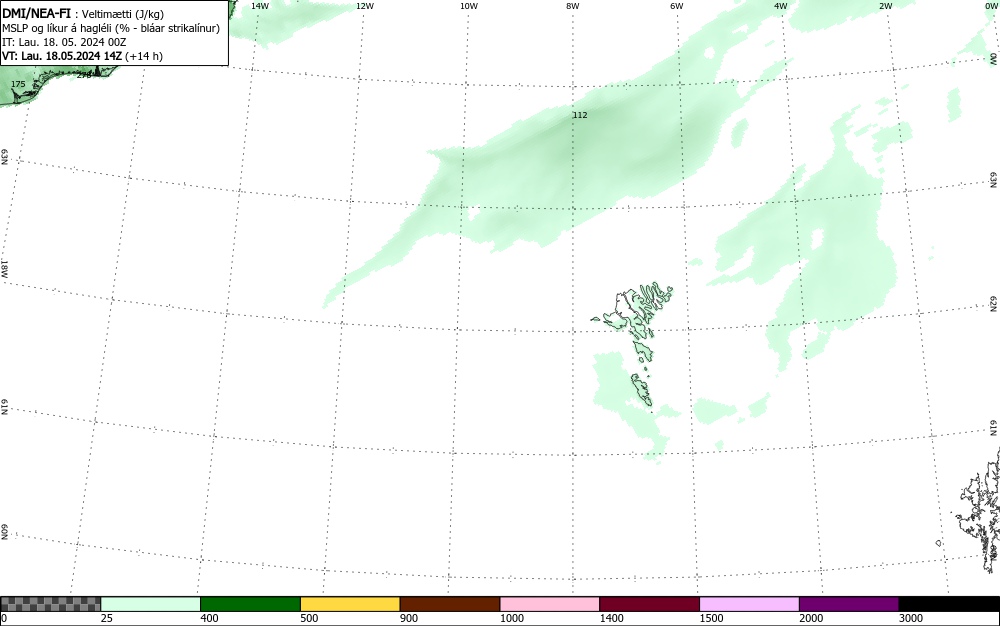Viewport: 1000px width, 626px height.
Task: Click the purple 2000-3000 legend swatch
Action: click(849, 604)
